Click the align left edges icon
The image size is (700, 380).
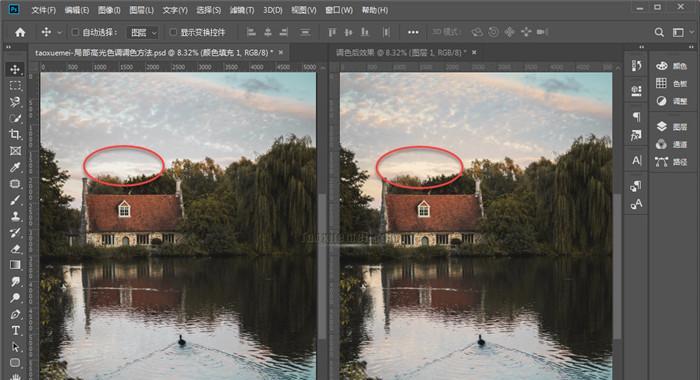pyautogui.click(x=251, y=32)
